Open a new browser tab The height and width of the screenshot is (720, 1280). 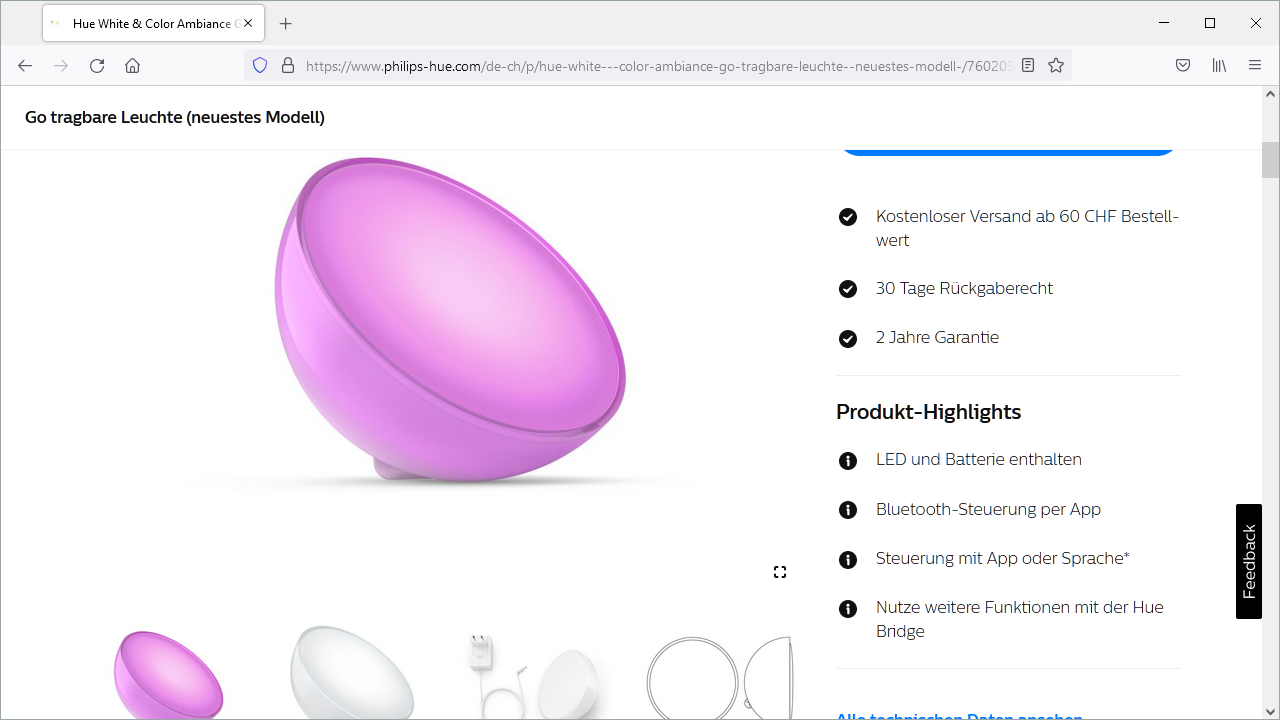pos(286,23)
